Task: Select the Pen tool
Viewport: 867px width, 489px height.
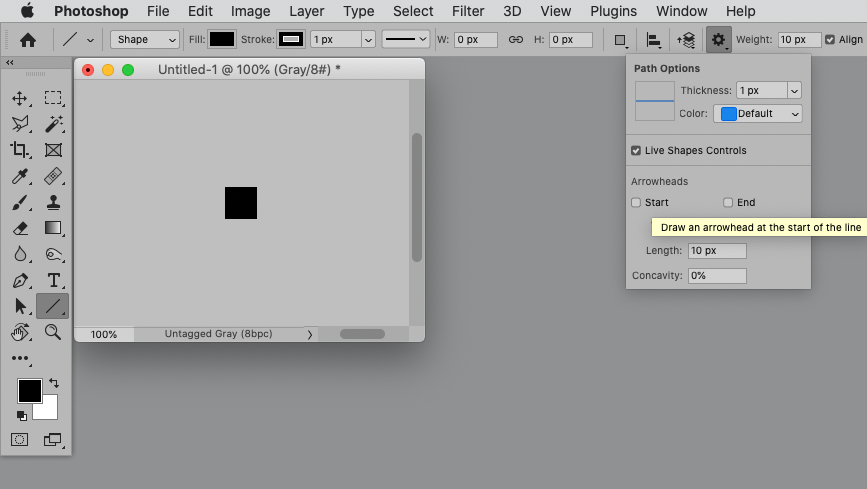Action: coord(20,280)
